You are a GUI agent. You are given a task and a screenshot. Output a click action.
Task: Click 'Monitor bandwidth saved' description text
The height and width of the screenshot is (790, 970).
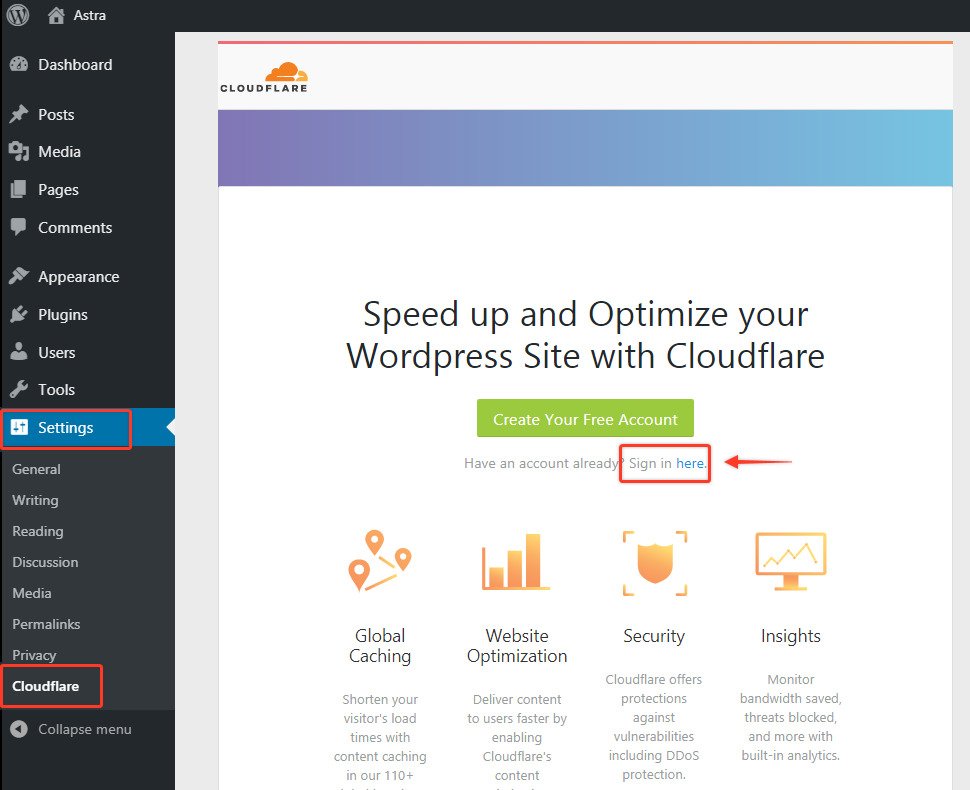pyautogui.click(x=791, y=717)
